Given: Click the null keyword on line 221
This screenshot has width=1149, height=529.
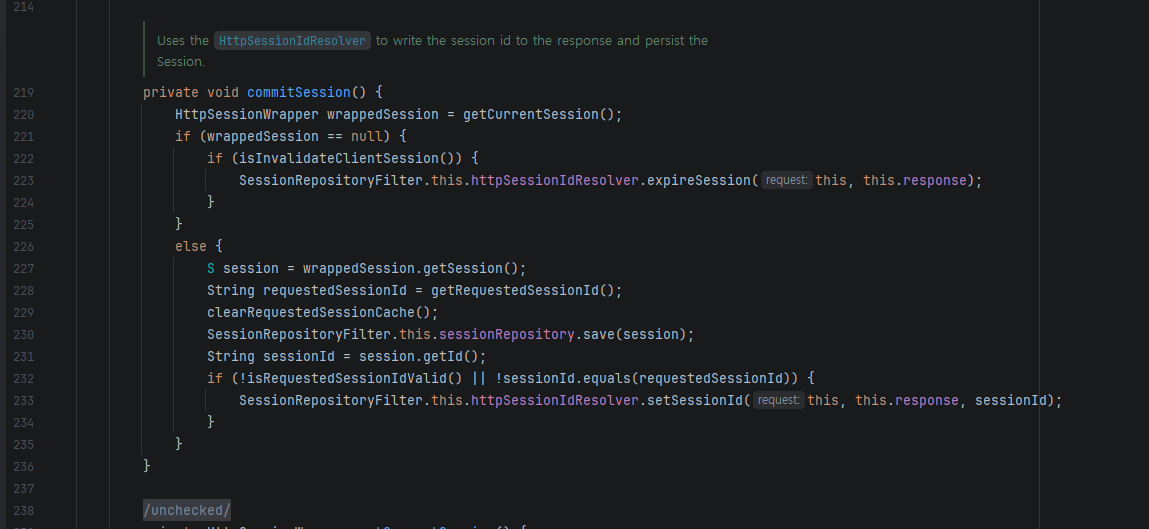Looking at the screenshot, I should pos(366,136).
